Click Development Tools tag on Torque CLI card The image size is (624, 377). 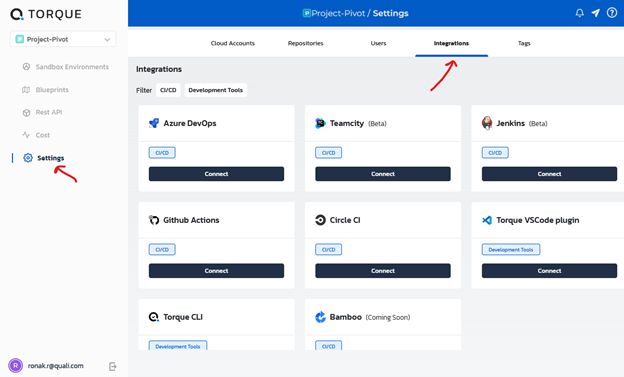coord(178,346)
